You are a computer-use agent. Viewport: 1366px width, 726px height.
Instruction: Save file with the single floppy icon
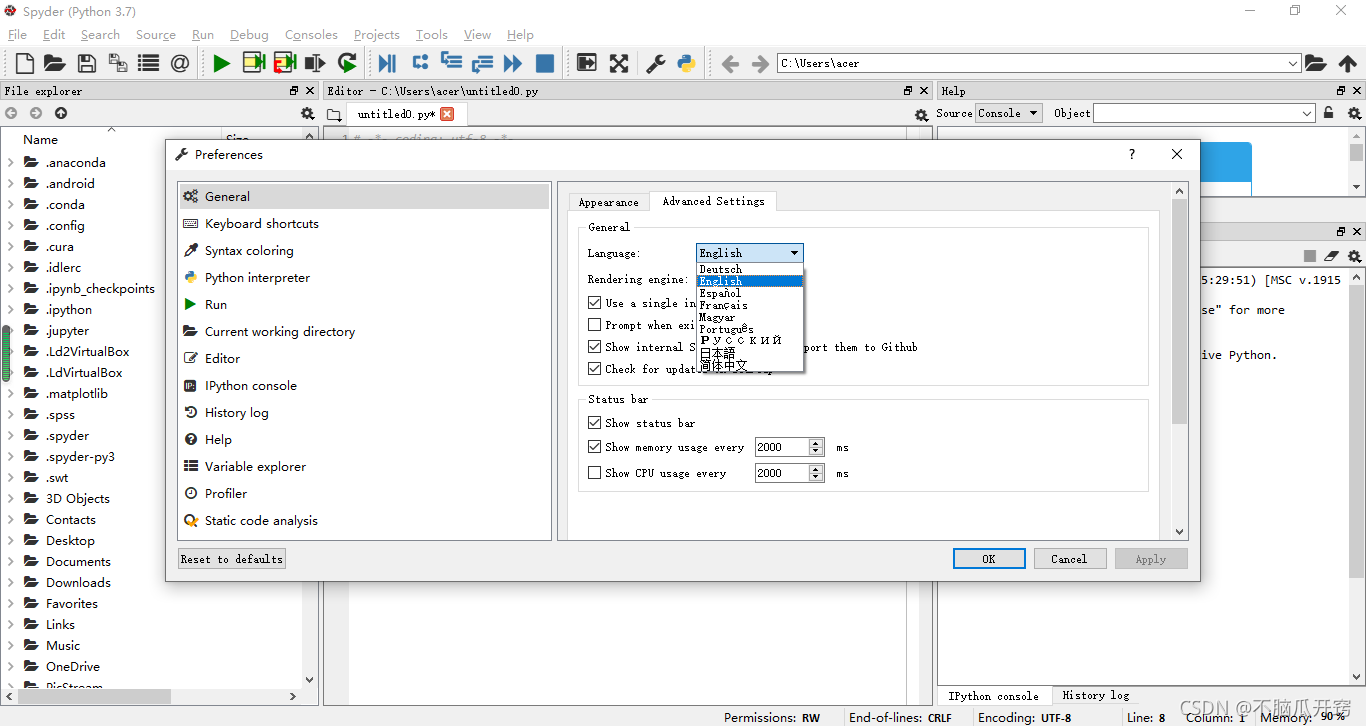pyautogui.click(x=86, y=63)
